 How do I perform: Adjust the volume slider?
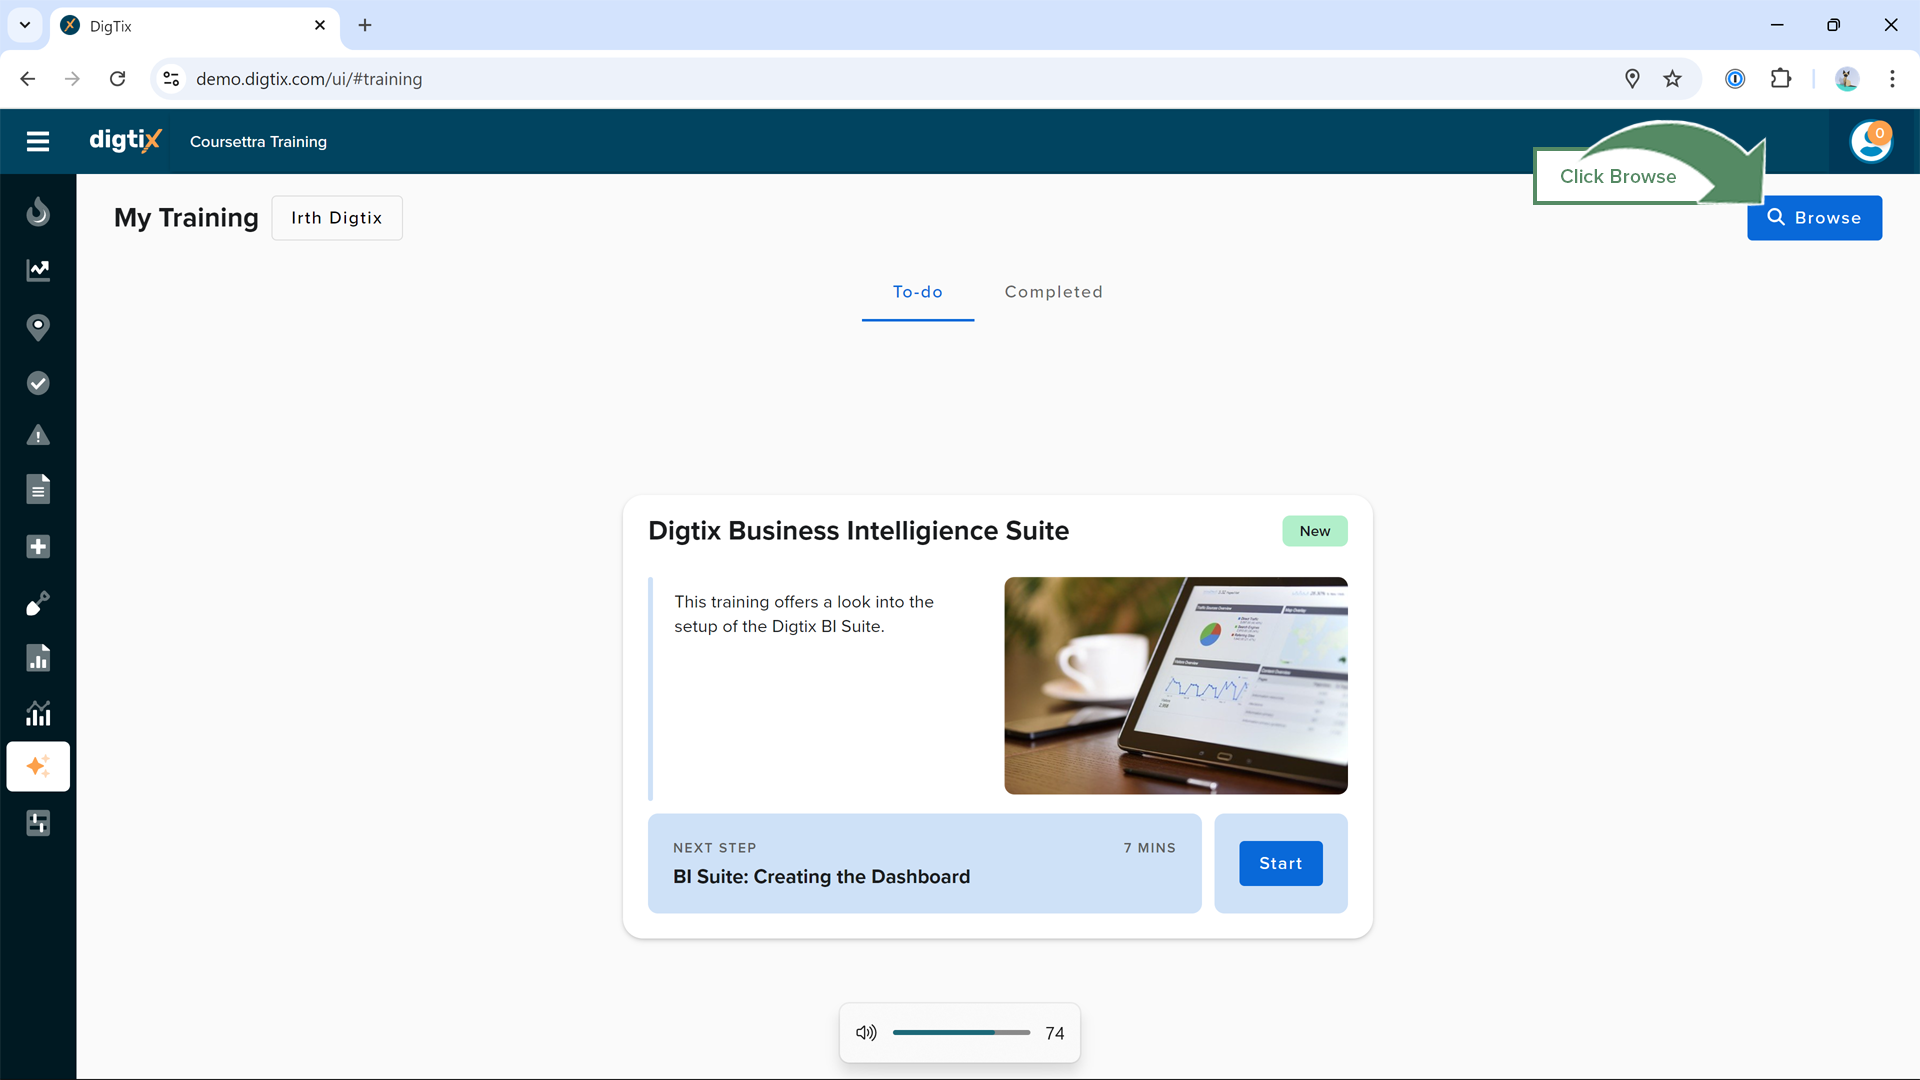click(x=961, y=1032)
